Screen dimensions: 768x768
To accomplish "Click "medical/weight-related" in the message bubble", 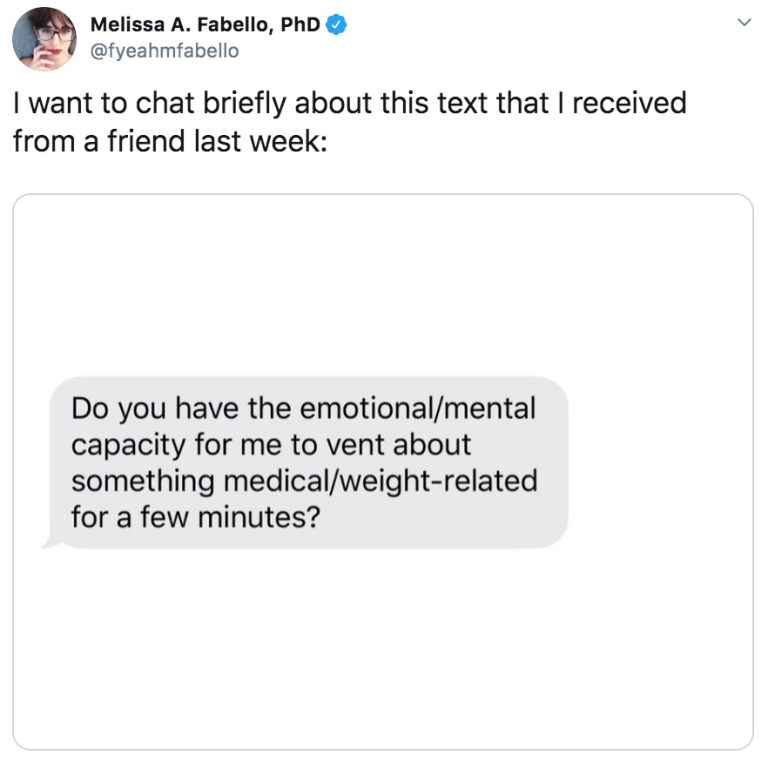I will point(379,481).
